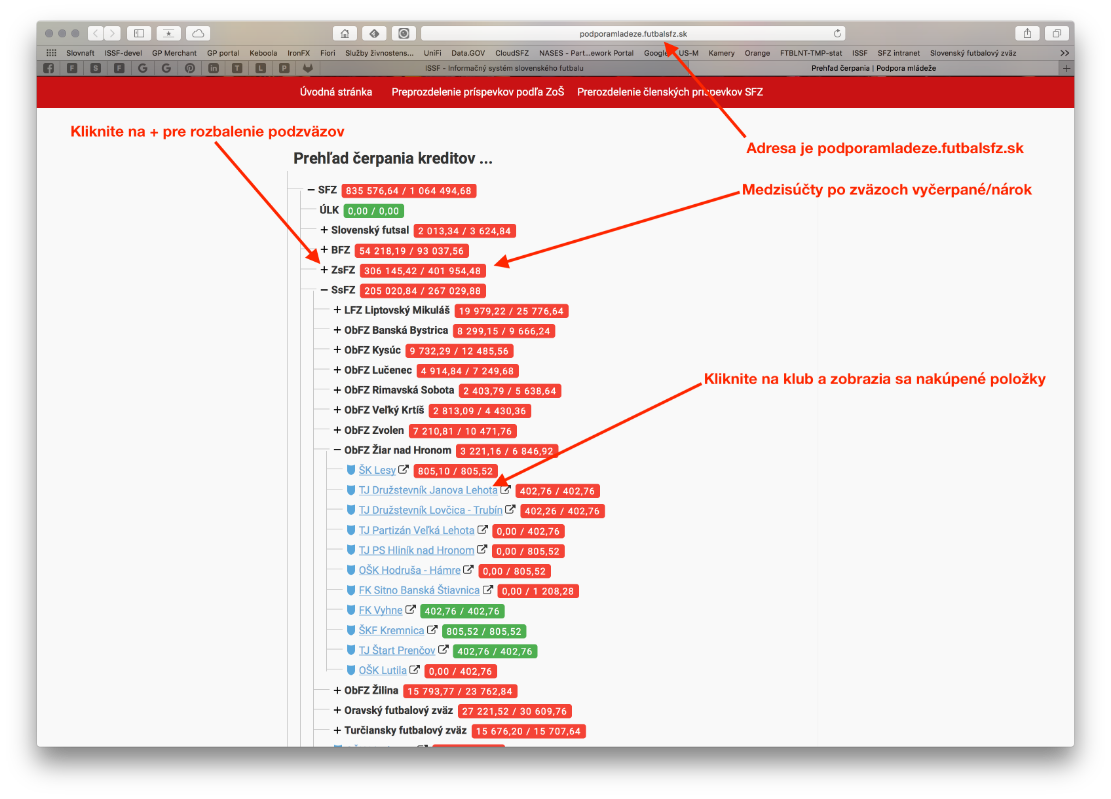The image size is (1111, 799).
Task: Expand the ObFZ Zvolen node
Action: [x=337, y=430]
